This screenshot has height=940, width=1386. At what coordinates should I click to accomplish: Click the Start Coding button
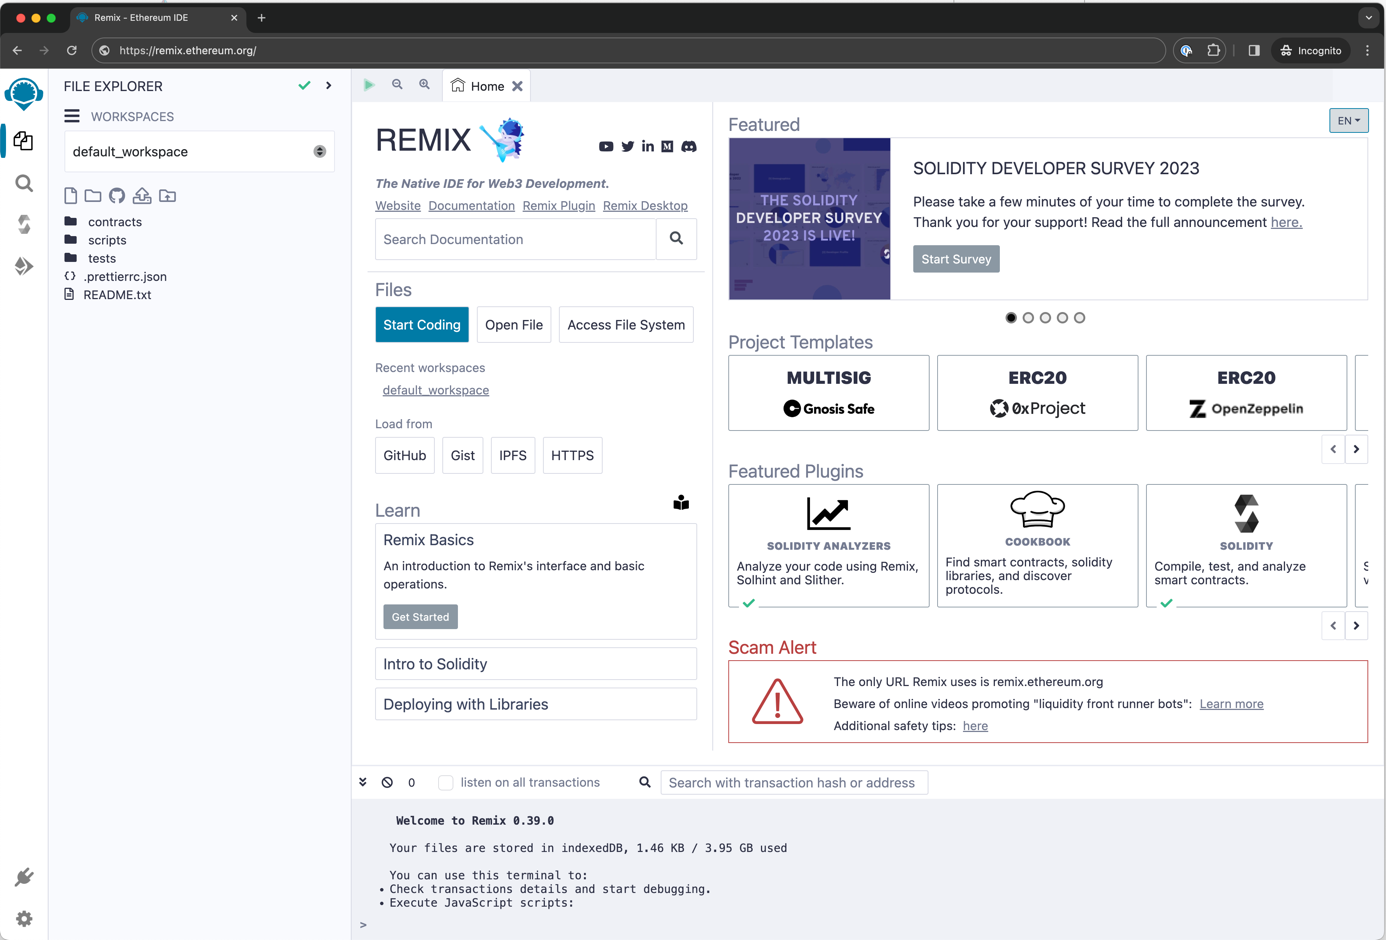421,325
